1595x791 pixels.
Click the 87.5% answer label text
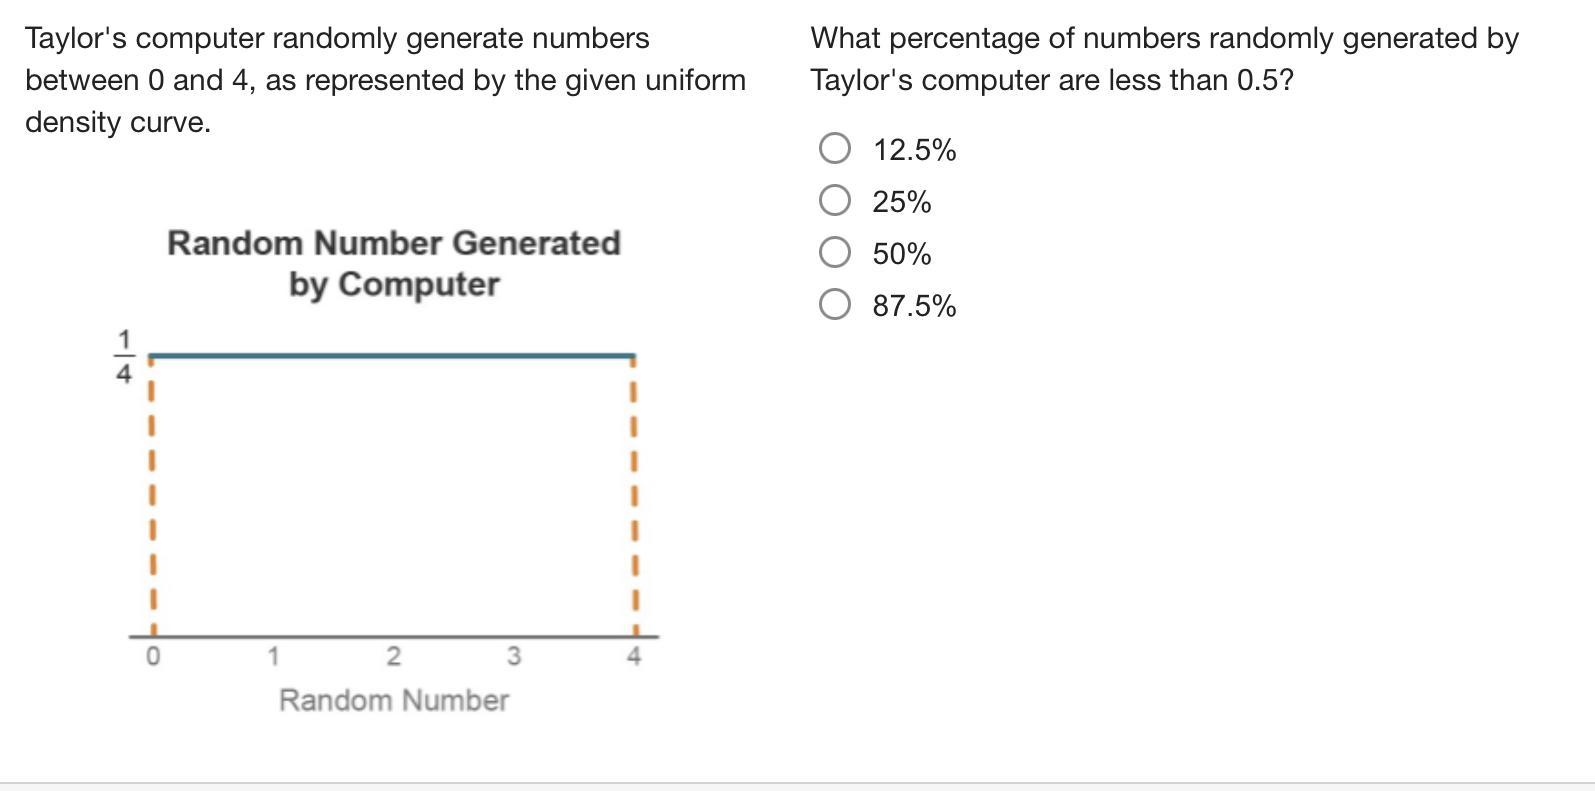coord(914,305)
